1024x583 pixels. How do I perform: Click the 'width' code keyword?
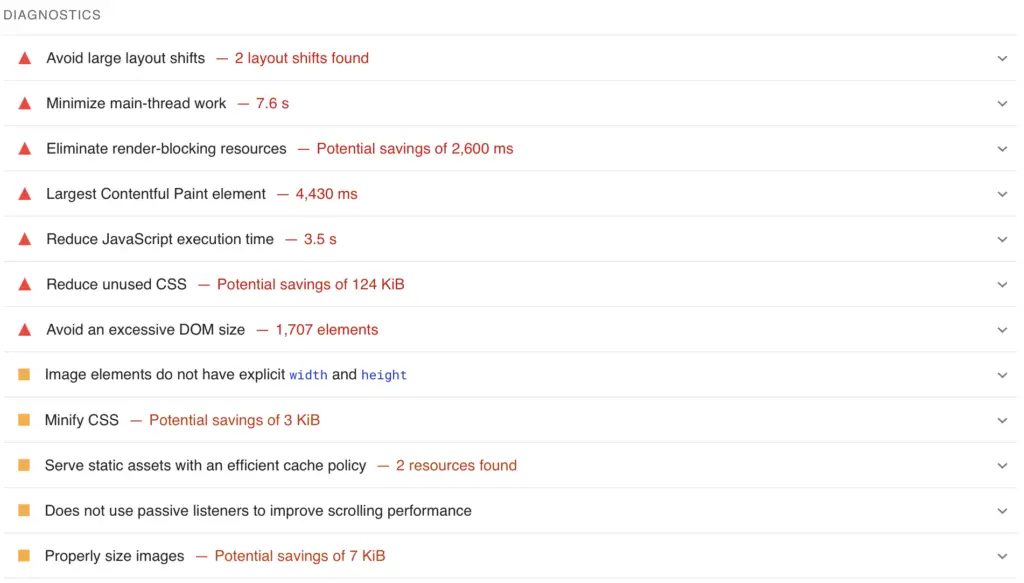308,375
